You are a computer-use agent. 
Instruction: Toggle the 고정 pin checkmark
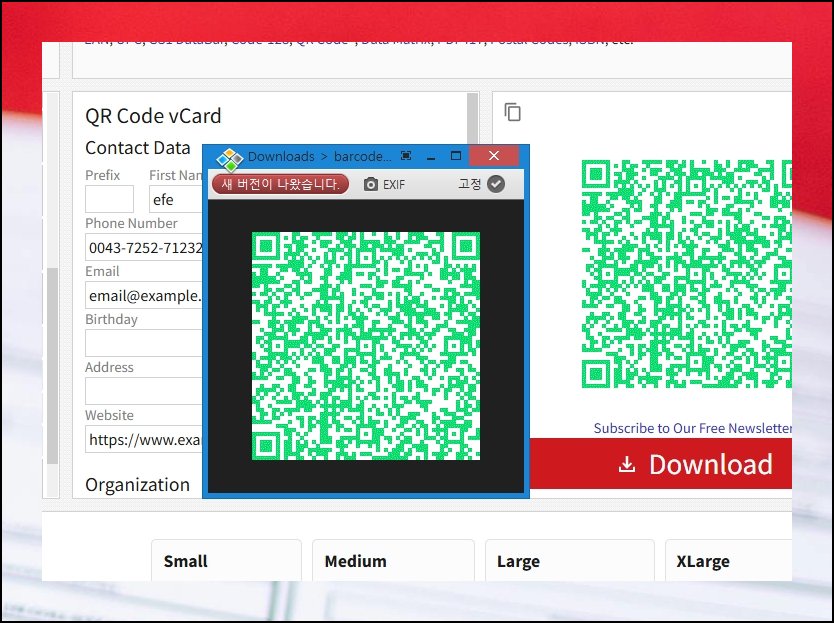(x=496, y=184)
